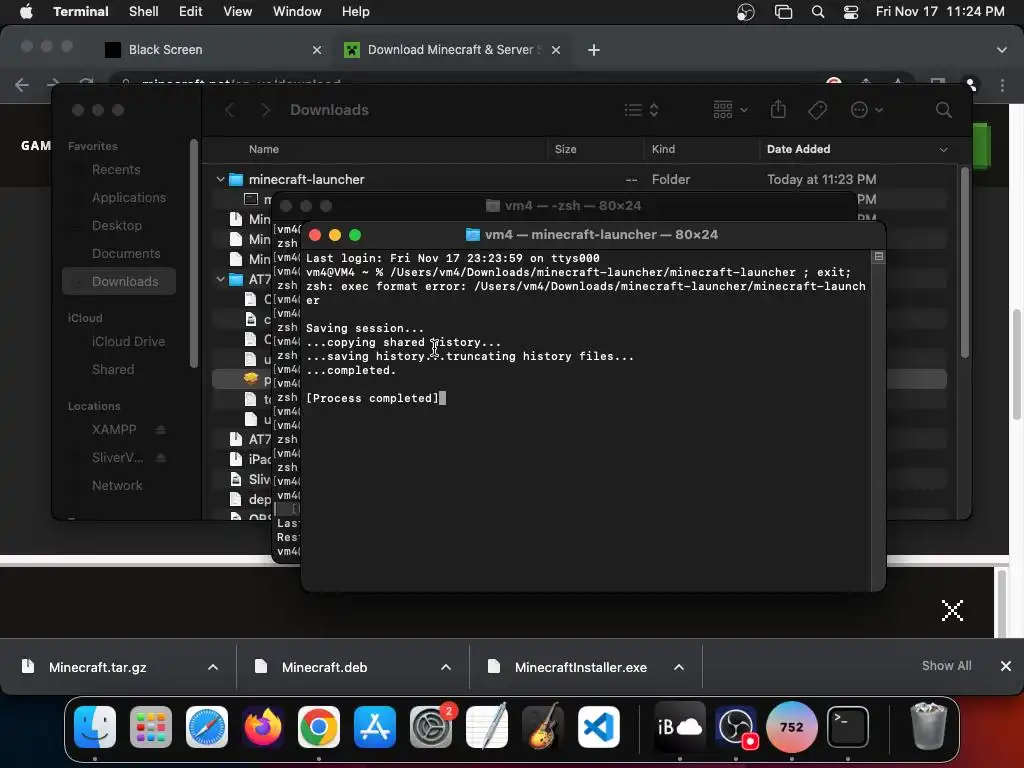
Task: Open Finder action ellipsis menu
Action: pyautogui.click(x=867, y=110)
